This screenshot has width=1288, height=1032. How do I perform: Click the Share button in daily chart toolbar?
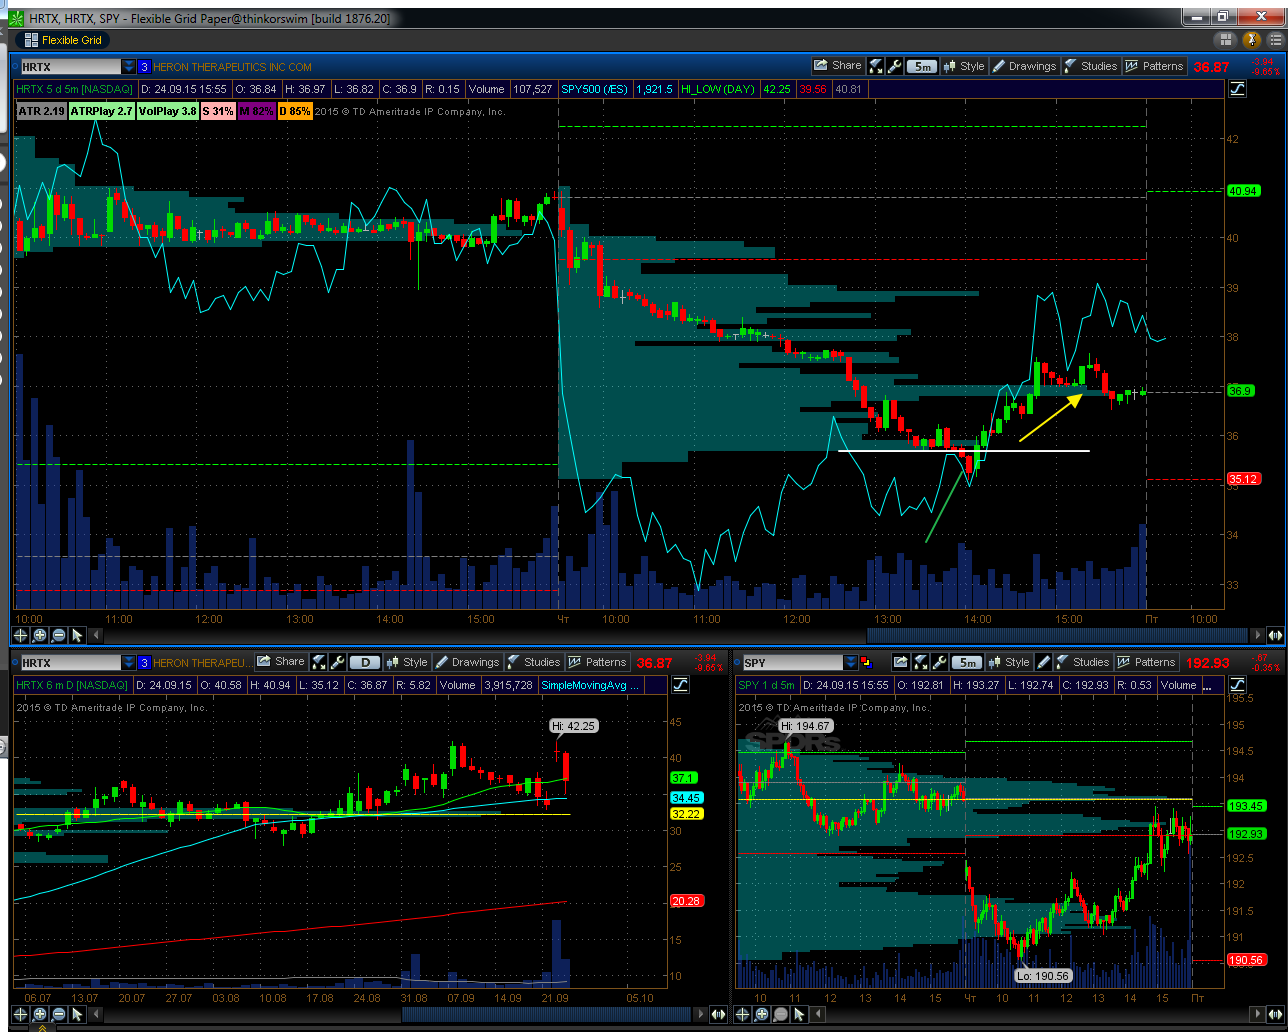(281, 662)
